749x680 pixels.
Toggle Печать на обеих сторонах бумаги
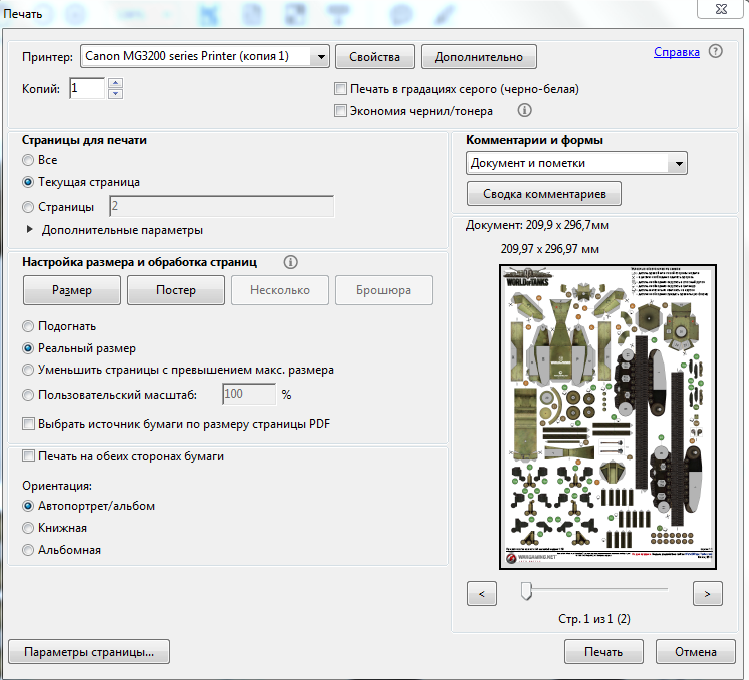28,456
